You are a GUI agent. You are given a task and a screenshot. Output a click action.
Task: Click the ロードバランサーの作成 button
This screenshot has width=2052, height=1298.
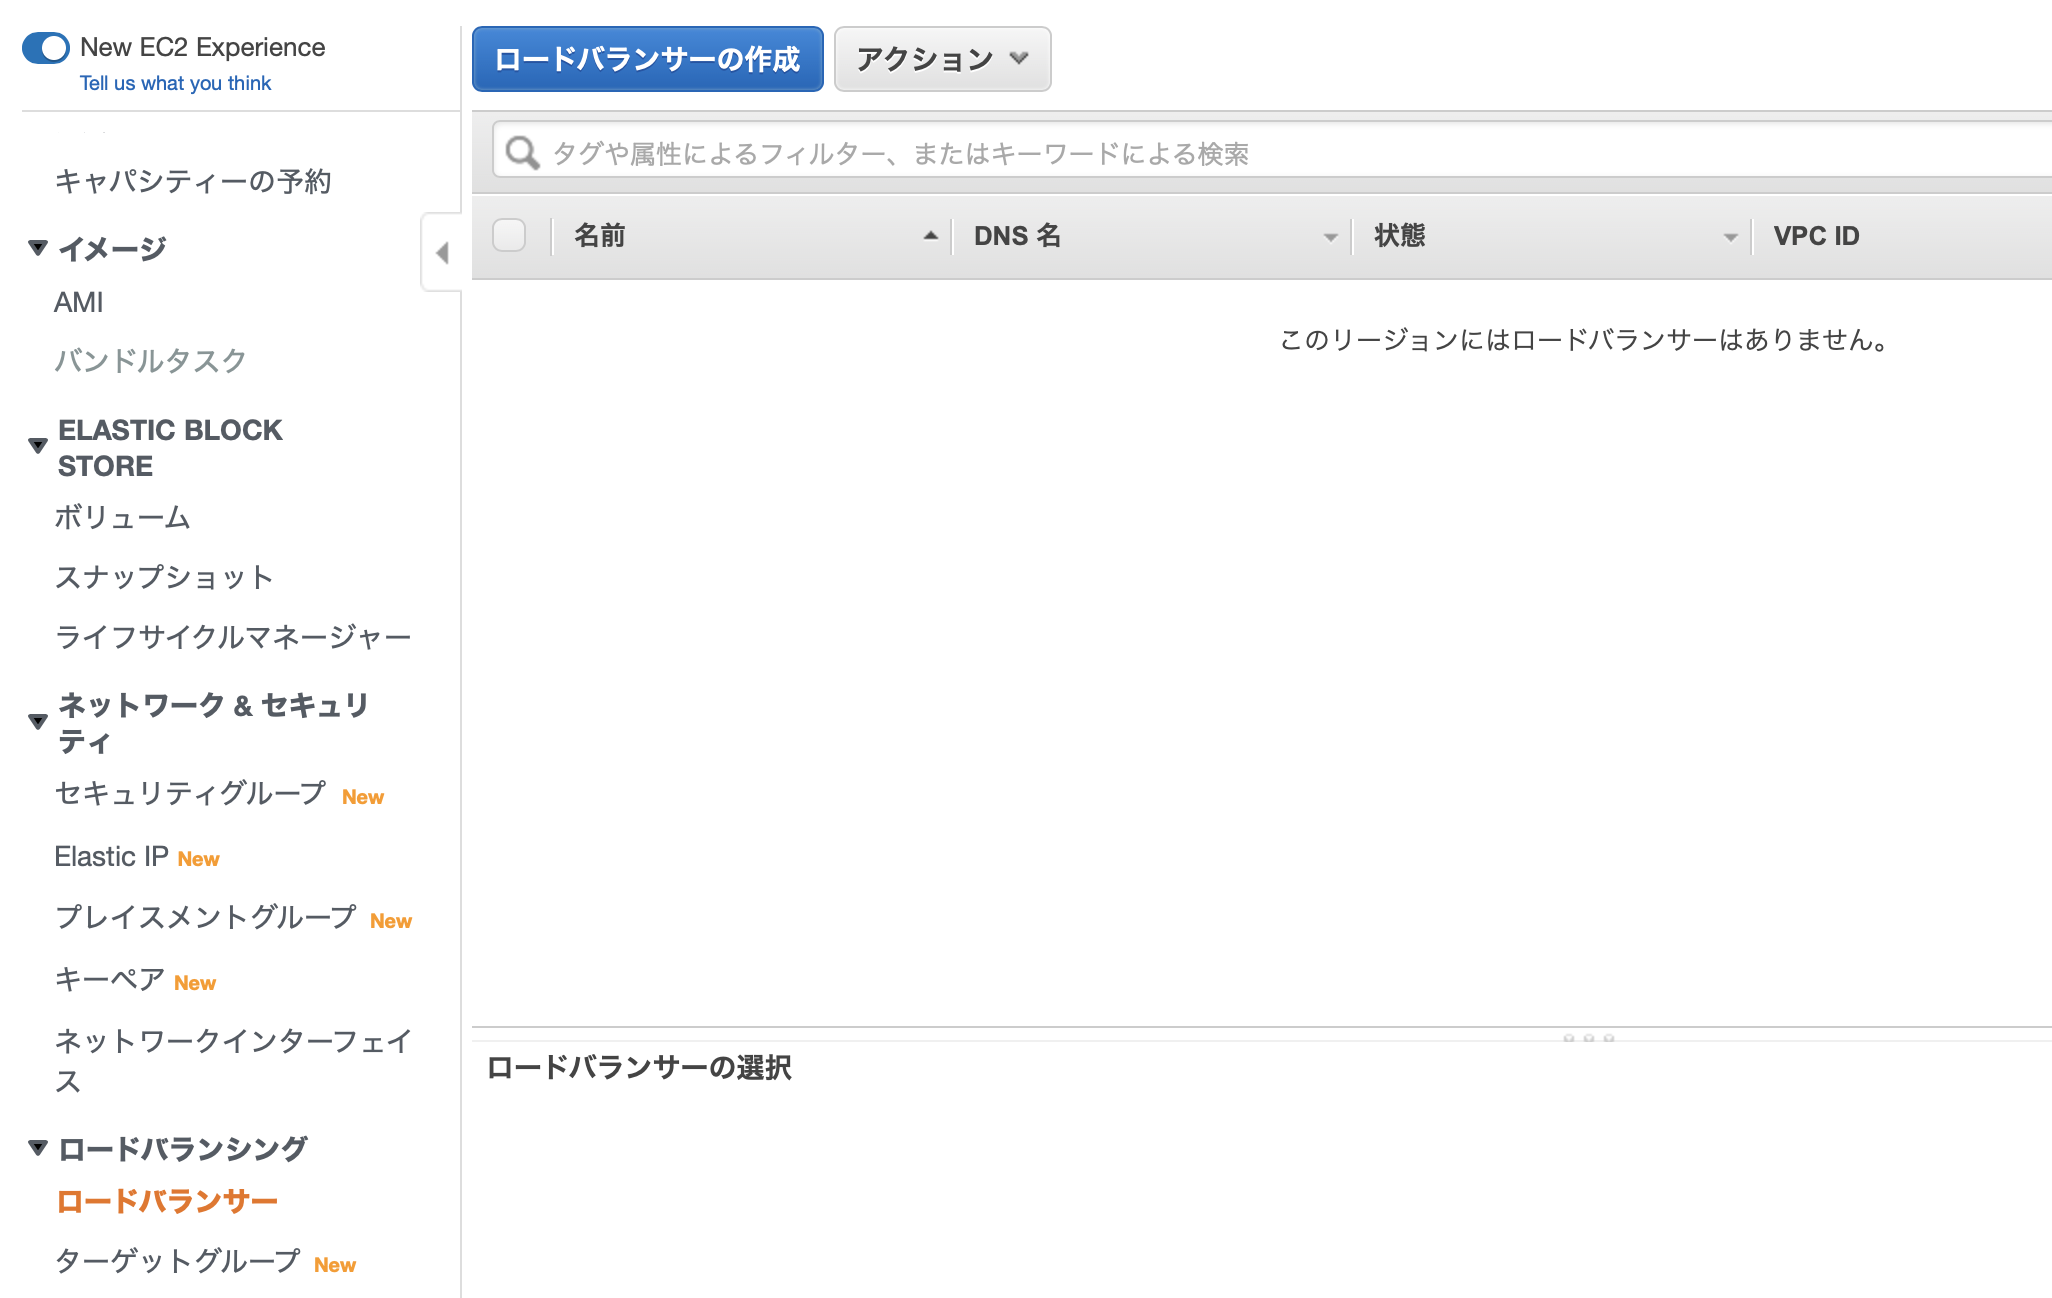pyautogui.click(x=647, y=59)
